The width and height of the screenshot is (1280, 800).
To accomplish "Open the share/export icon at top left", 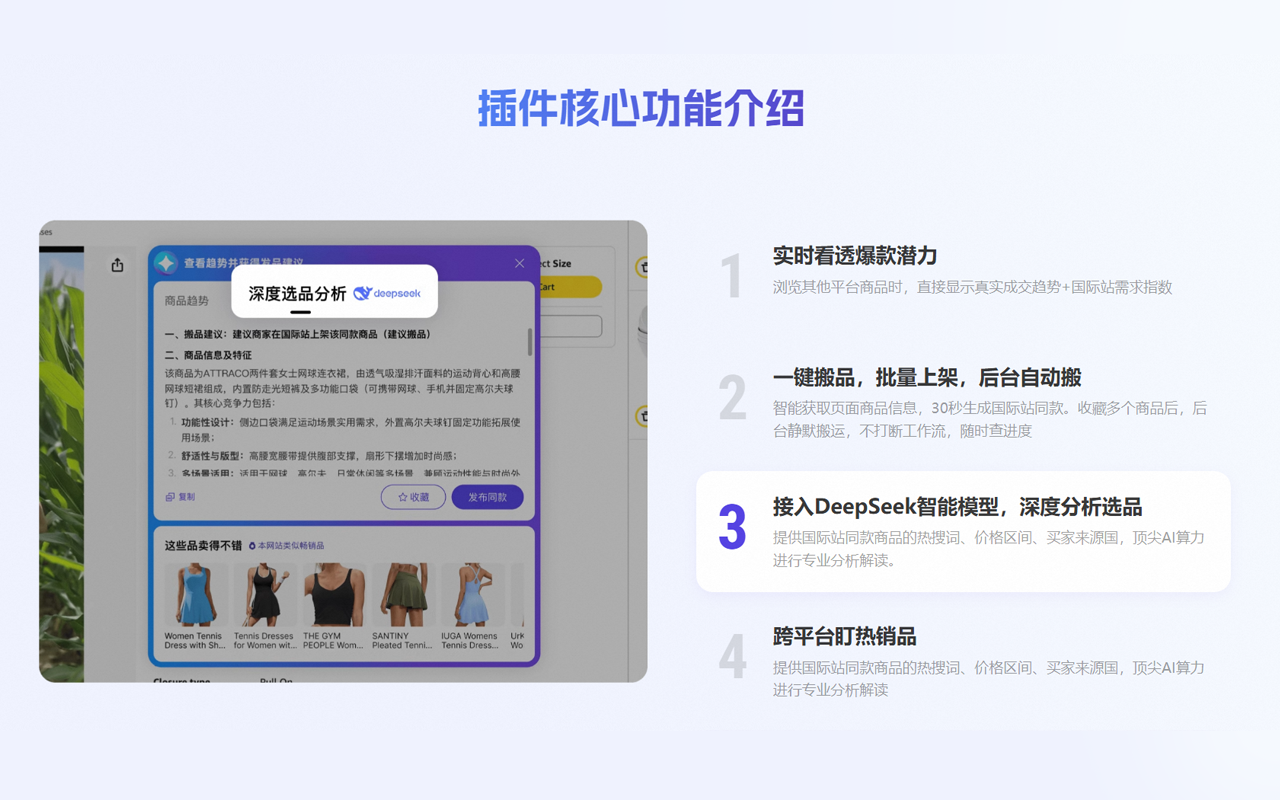I will [x=117, y=264].
